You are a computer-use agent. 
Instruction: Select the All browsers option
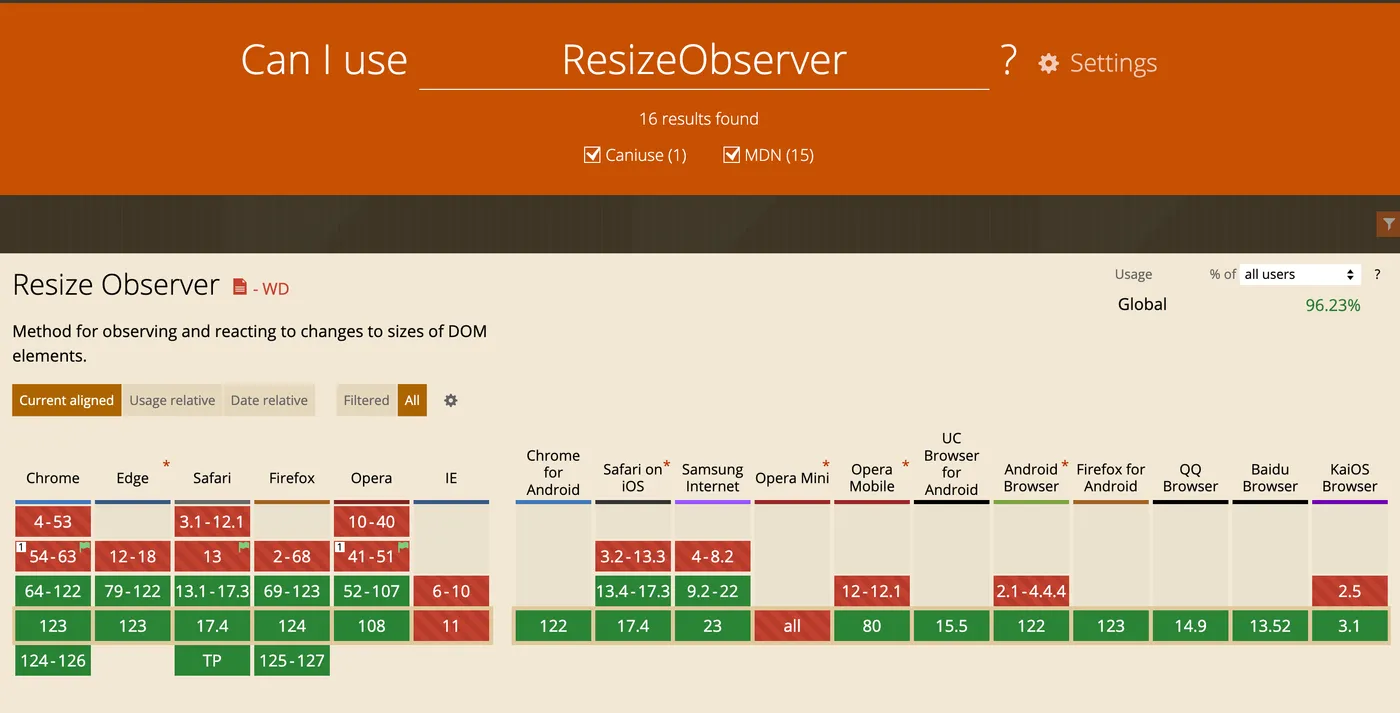pyautogui.click(x=412, y=400)
